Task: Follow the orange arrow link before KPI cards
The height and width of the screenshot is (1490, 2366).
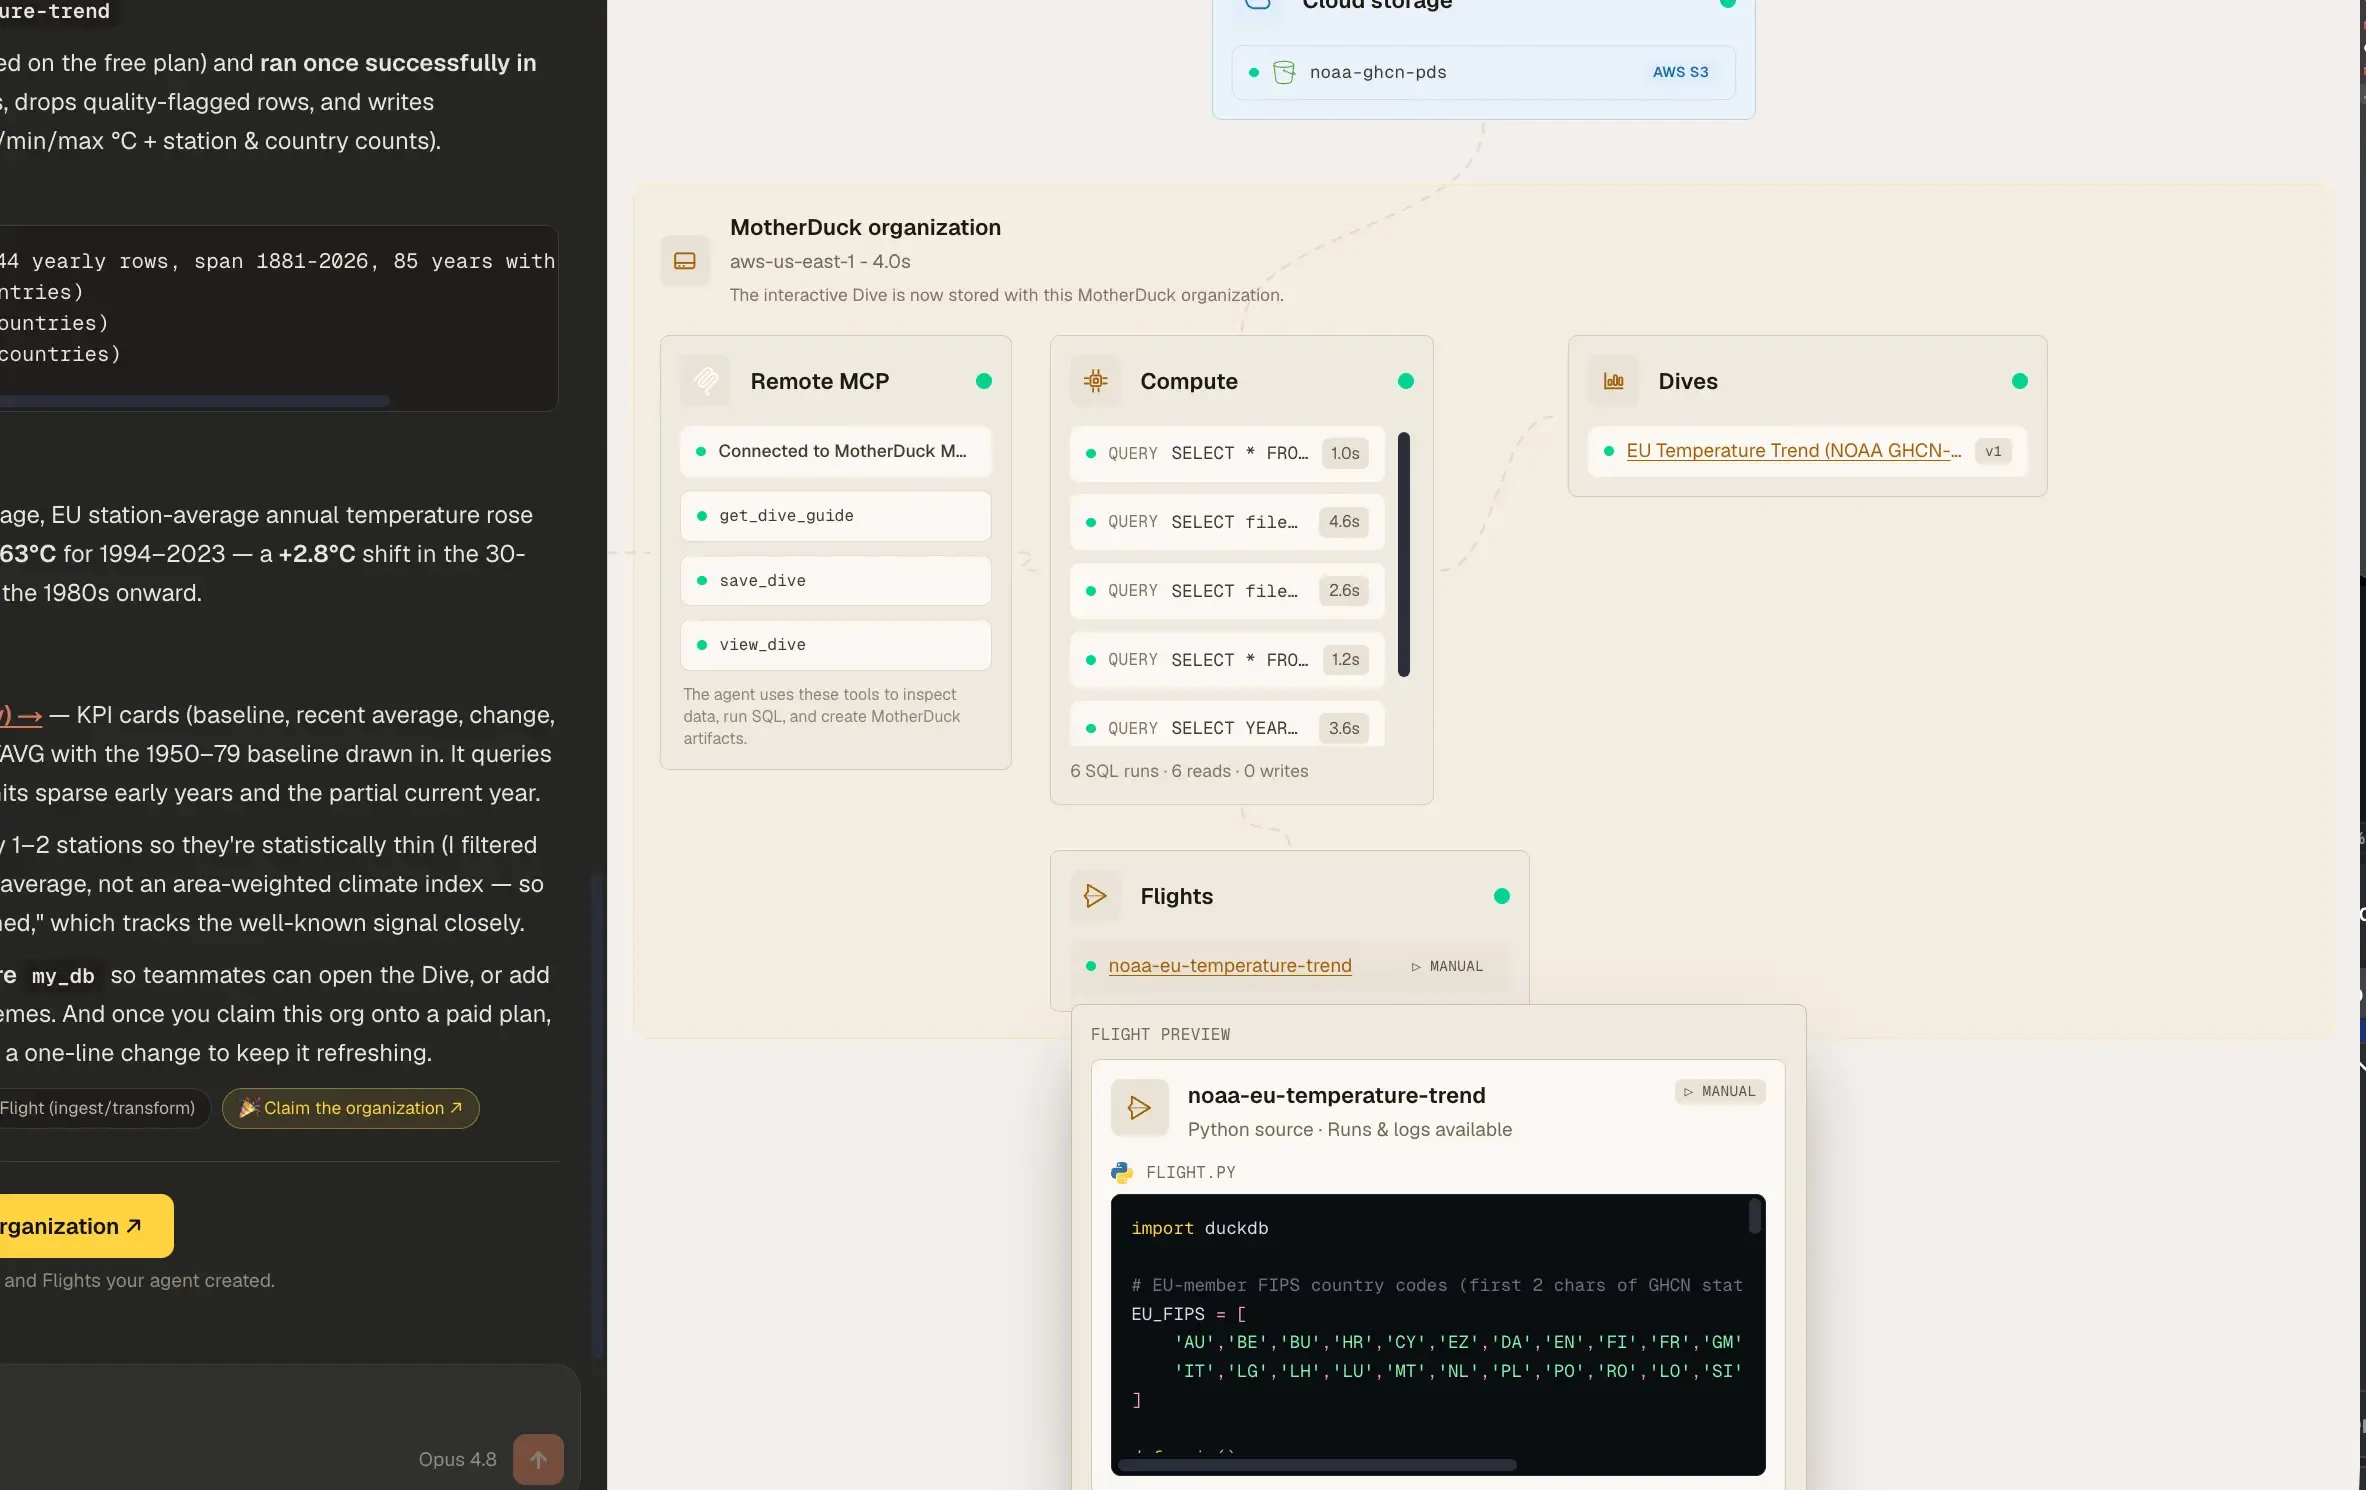Action: 21,715
